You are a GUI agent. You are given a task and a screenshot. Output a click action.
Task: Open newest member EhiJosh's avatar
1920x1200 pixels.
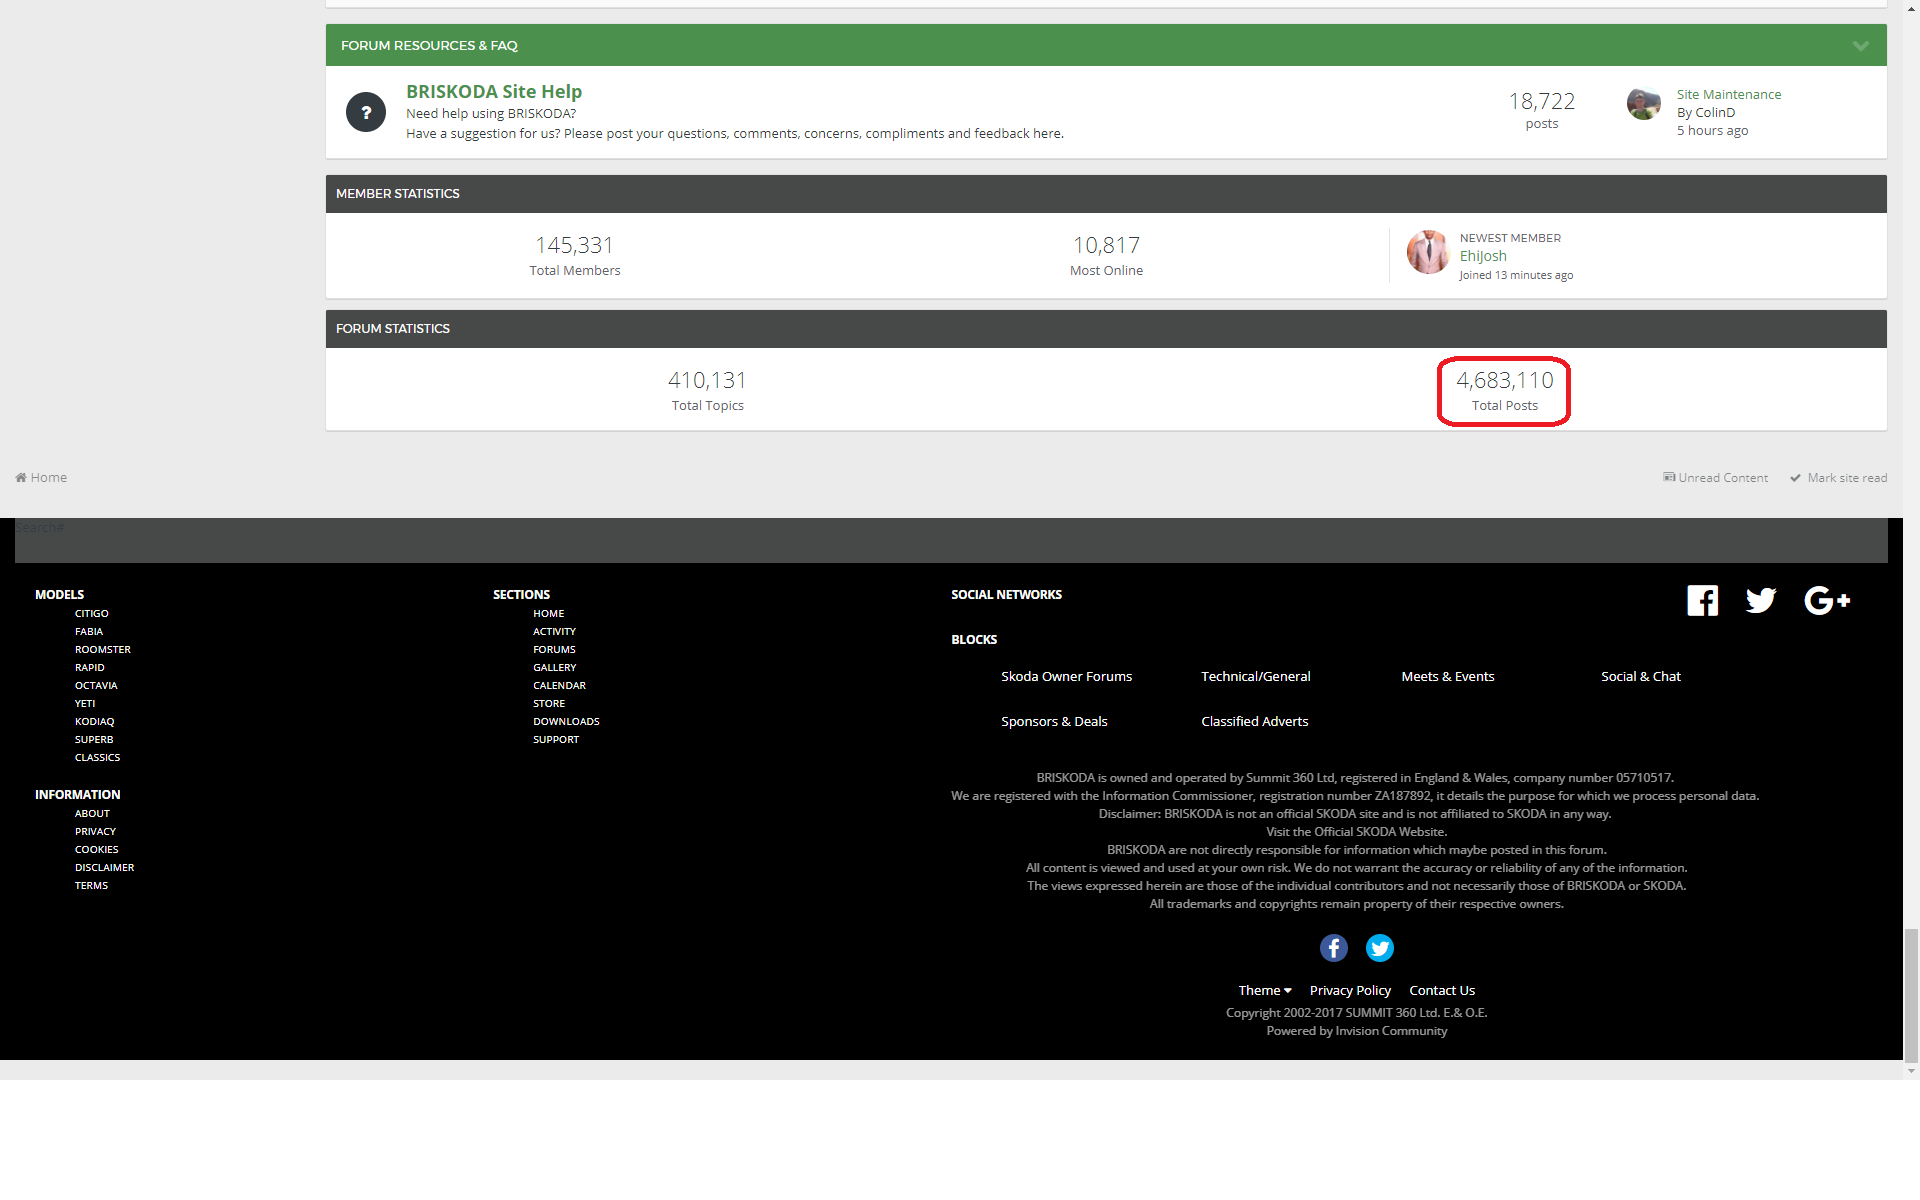coord(1428,252)
